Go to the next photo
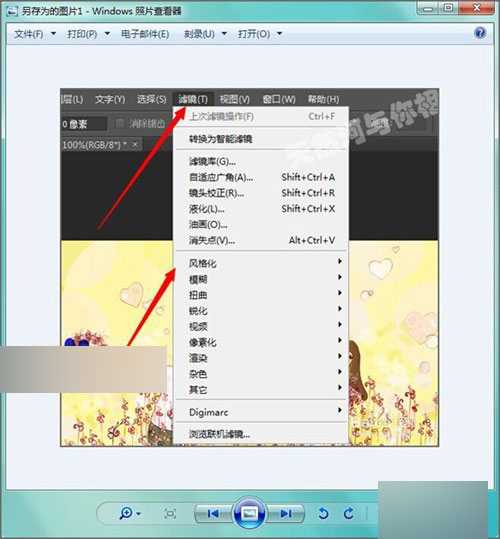The image size is (500, 539). click(x=286, y=514)
